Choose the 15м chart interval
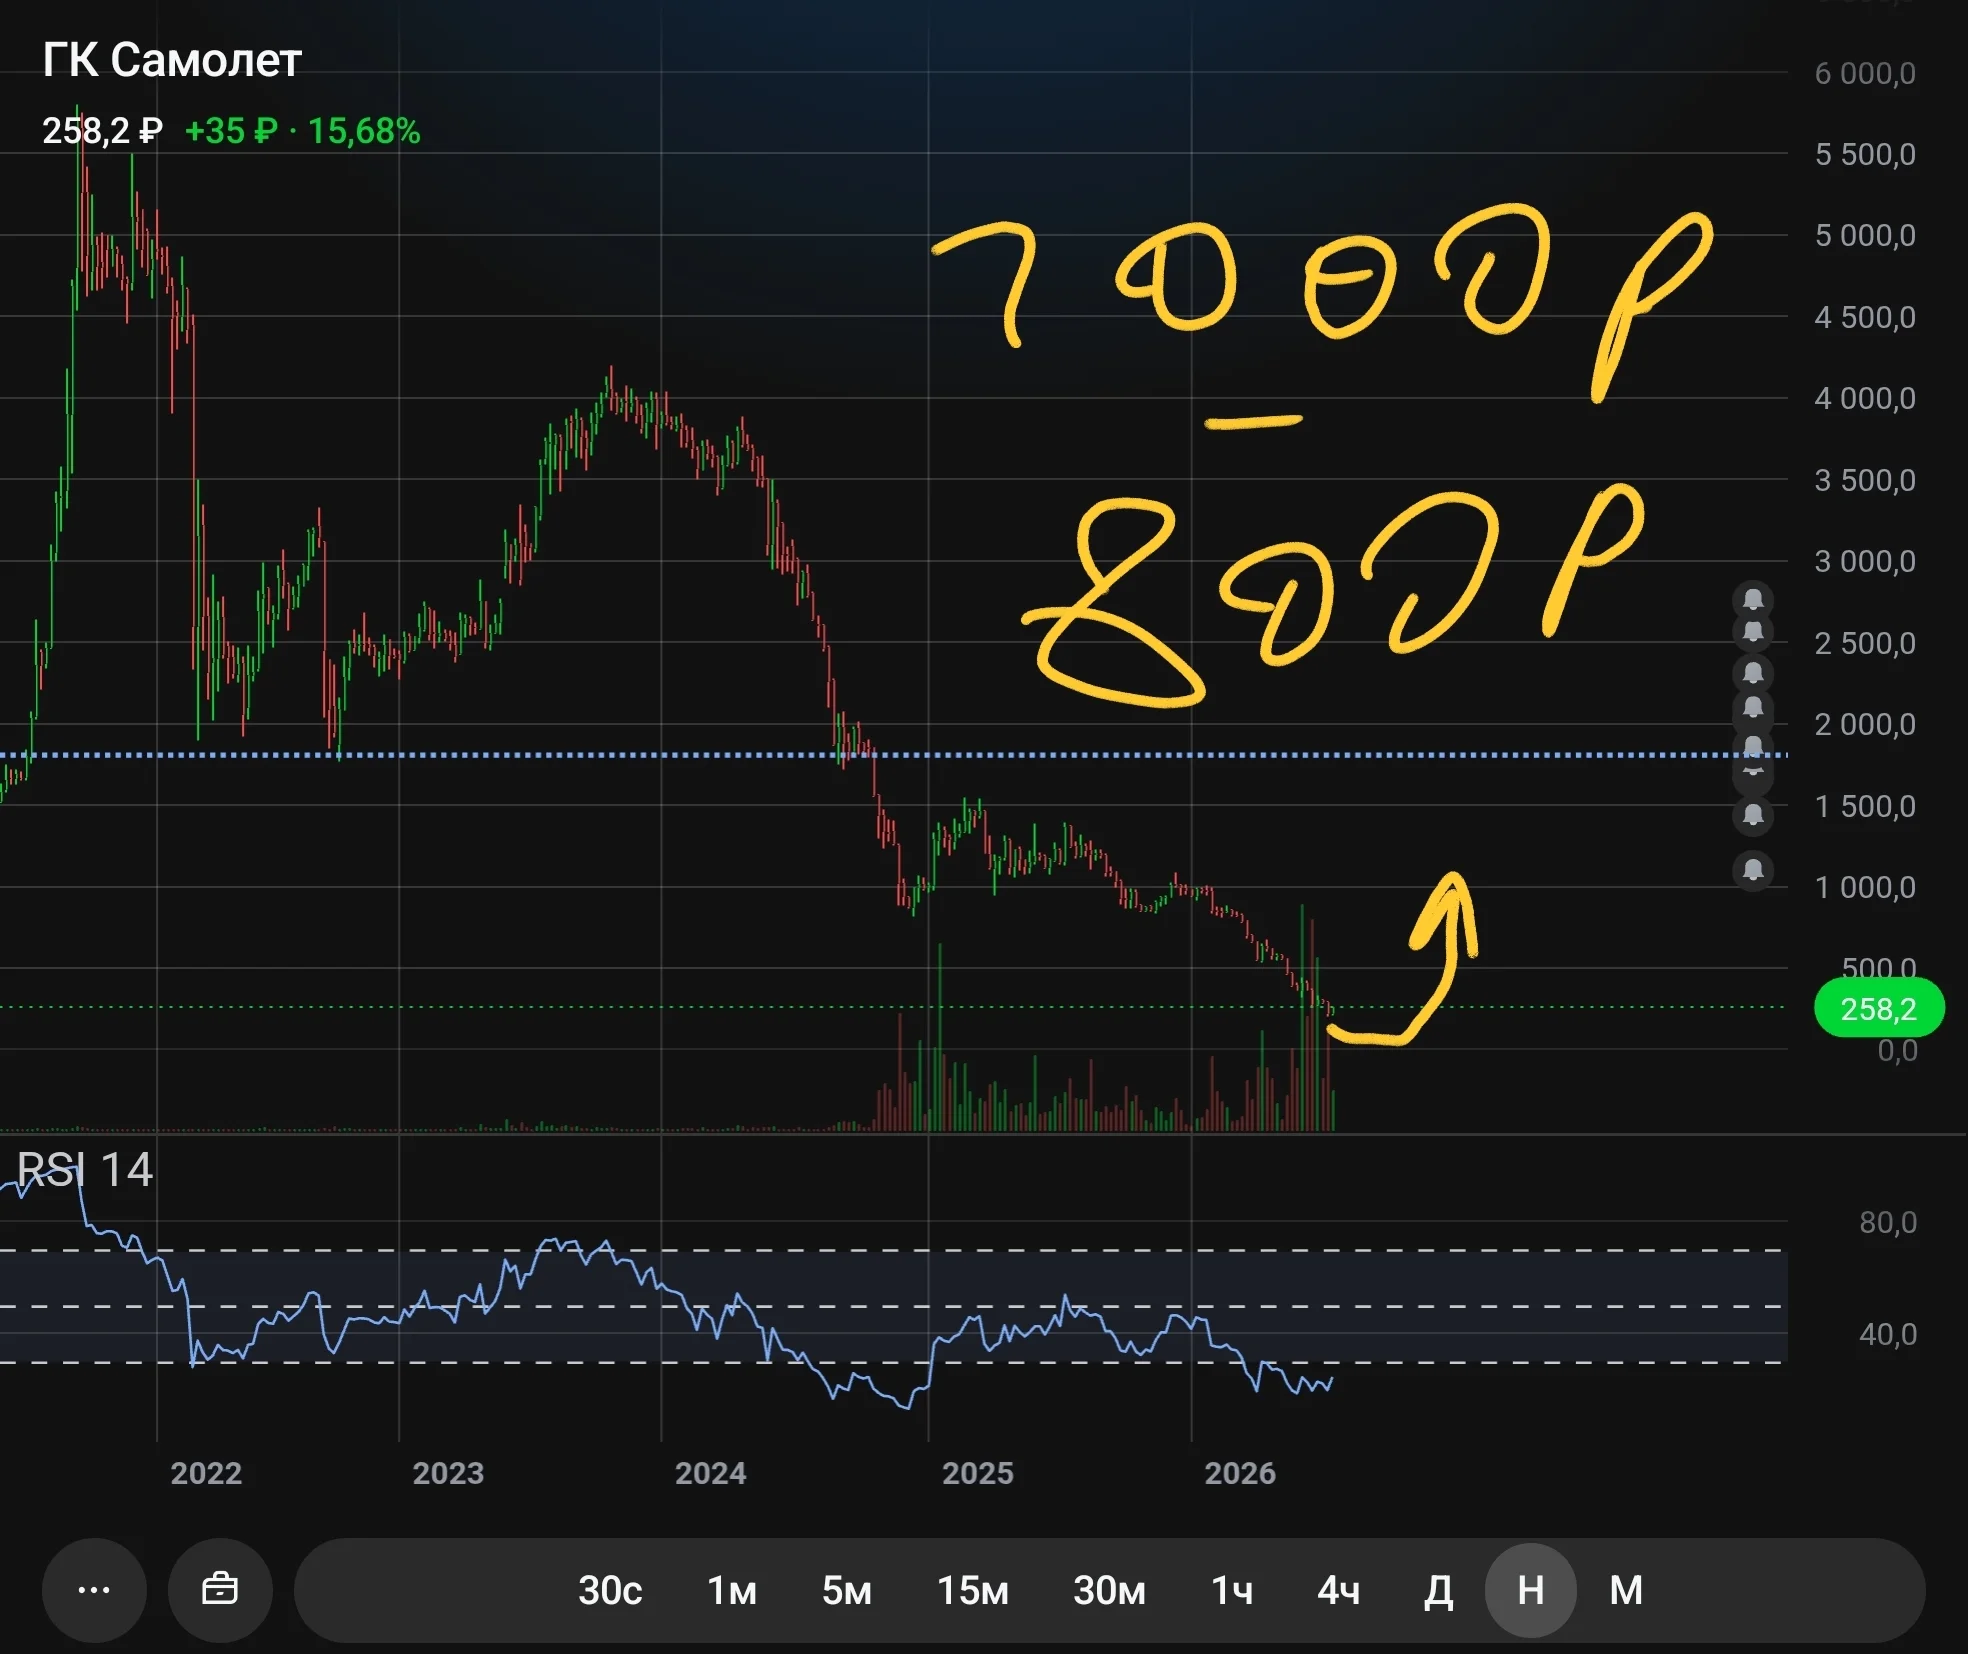This screenshot has height=1654, width=1968. (x=973, y=1590)
